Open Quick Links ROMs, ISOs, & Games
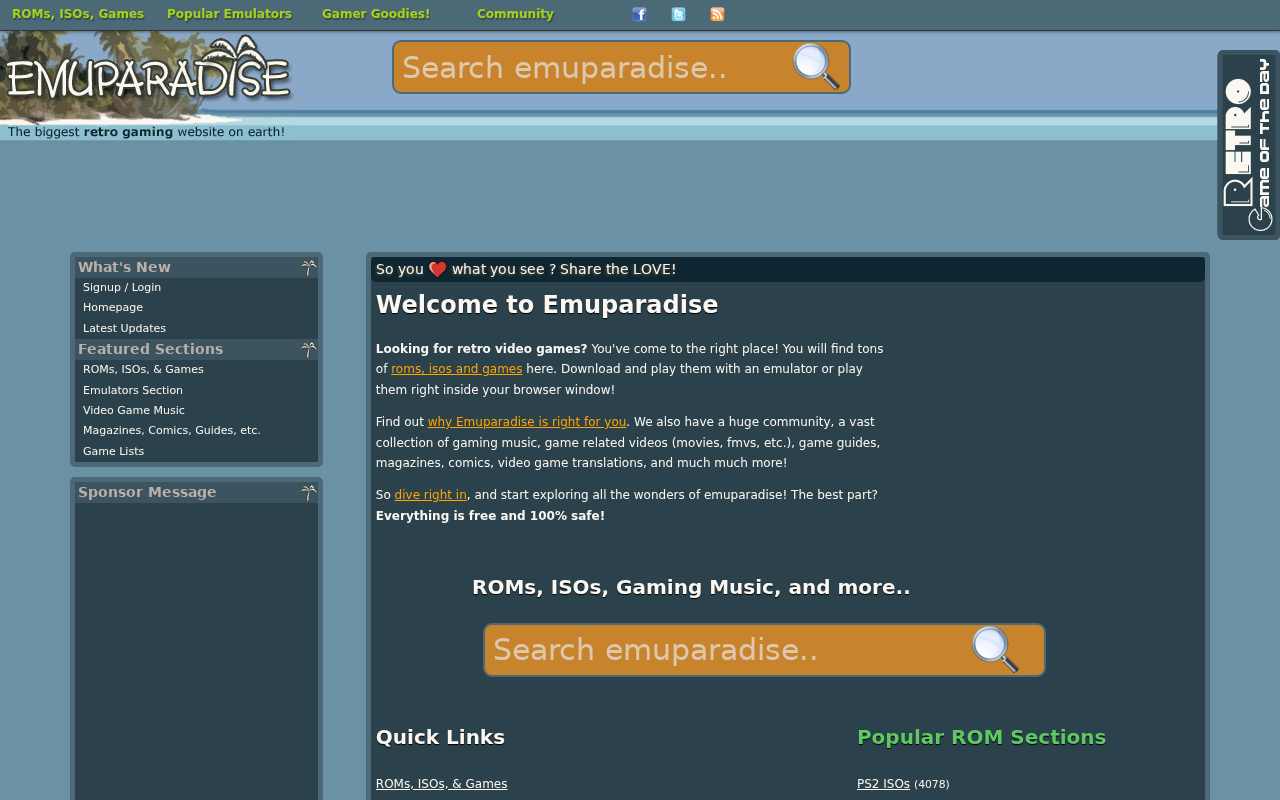 [441, 784]
